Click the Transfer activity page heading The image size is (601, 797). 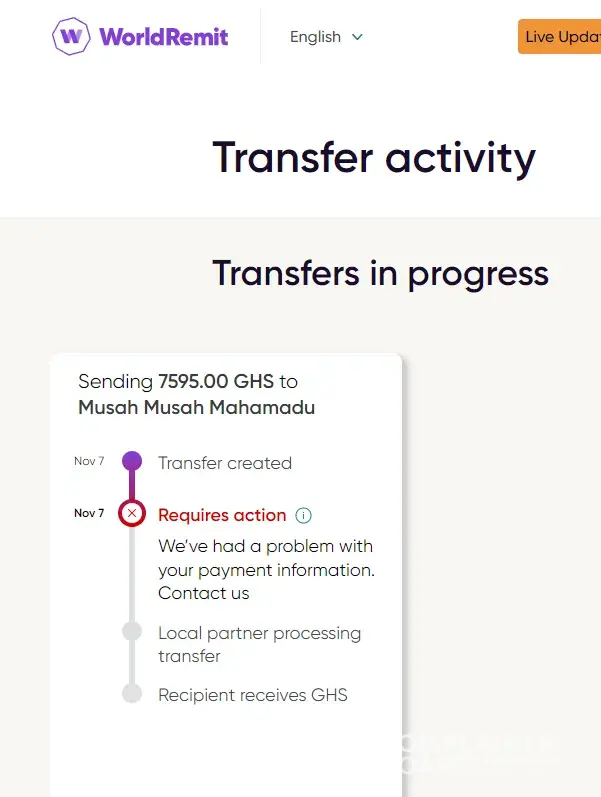(x=374, y=158)
